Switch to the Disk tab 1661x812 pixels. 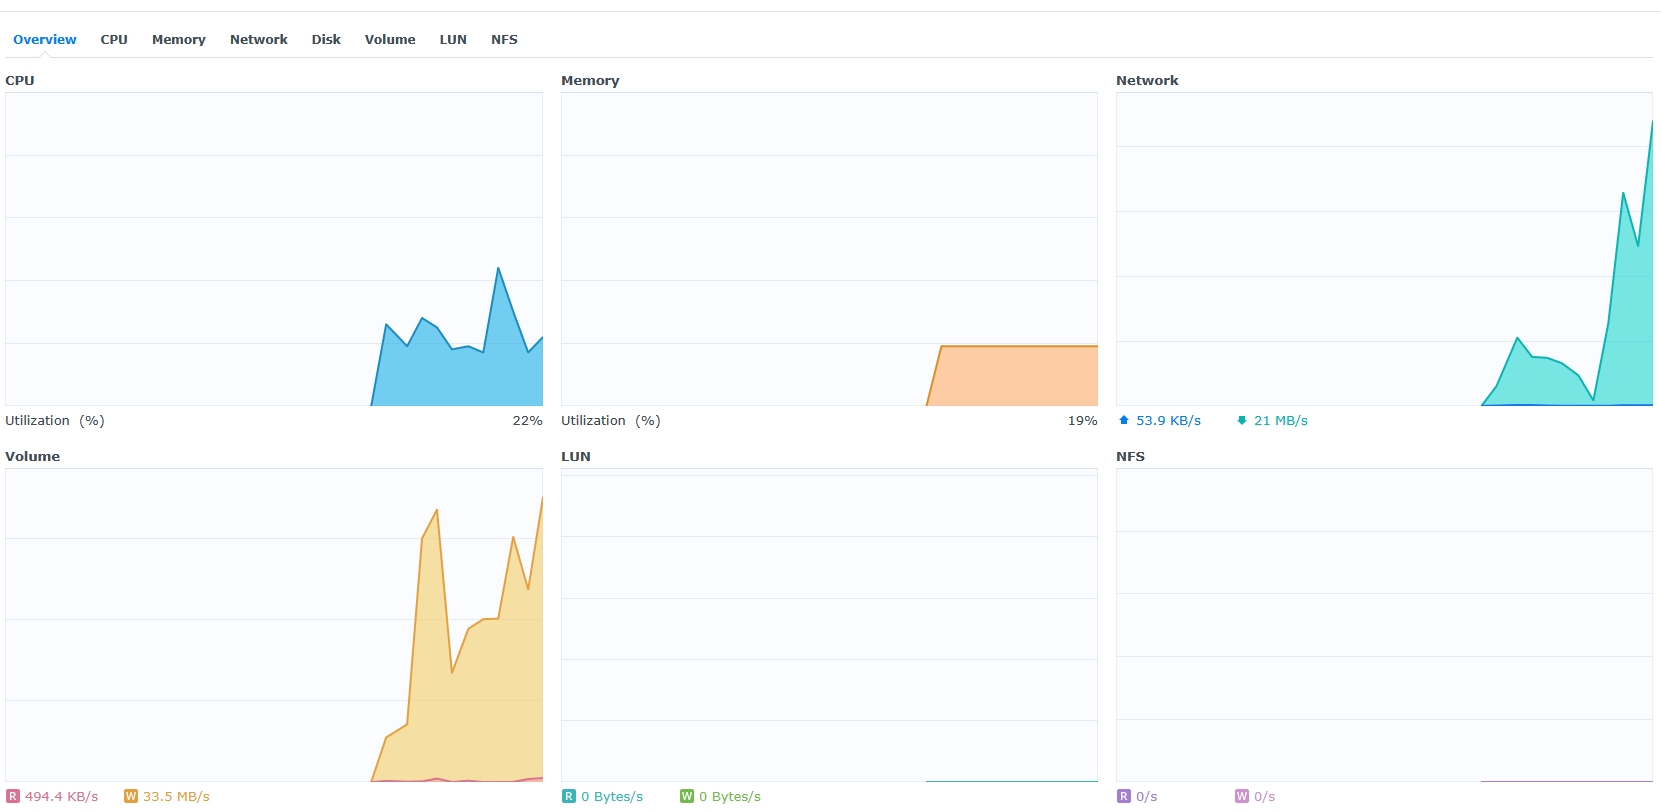coord(326,40)
